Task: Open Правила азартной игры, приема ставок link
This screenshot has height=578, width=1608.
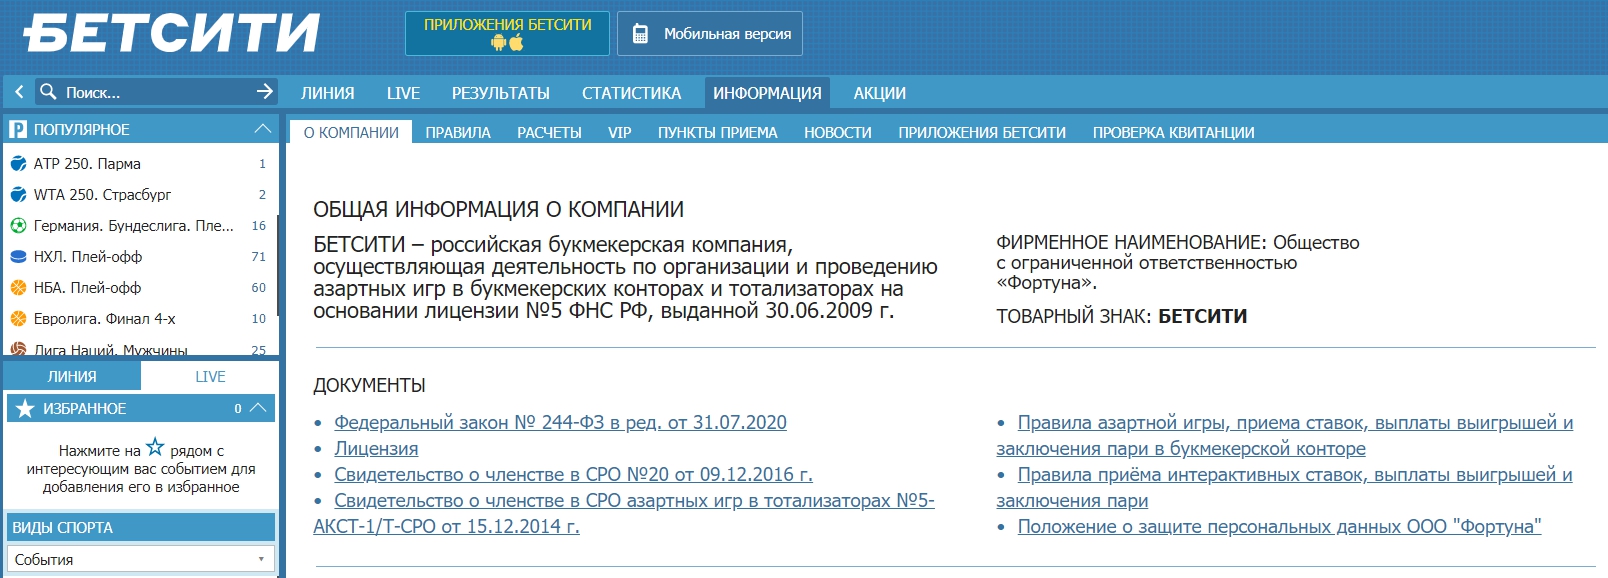Action: (x=1285, y=435)
